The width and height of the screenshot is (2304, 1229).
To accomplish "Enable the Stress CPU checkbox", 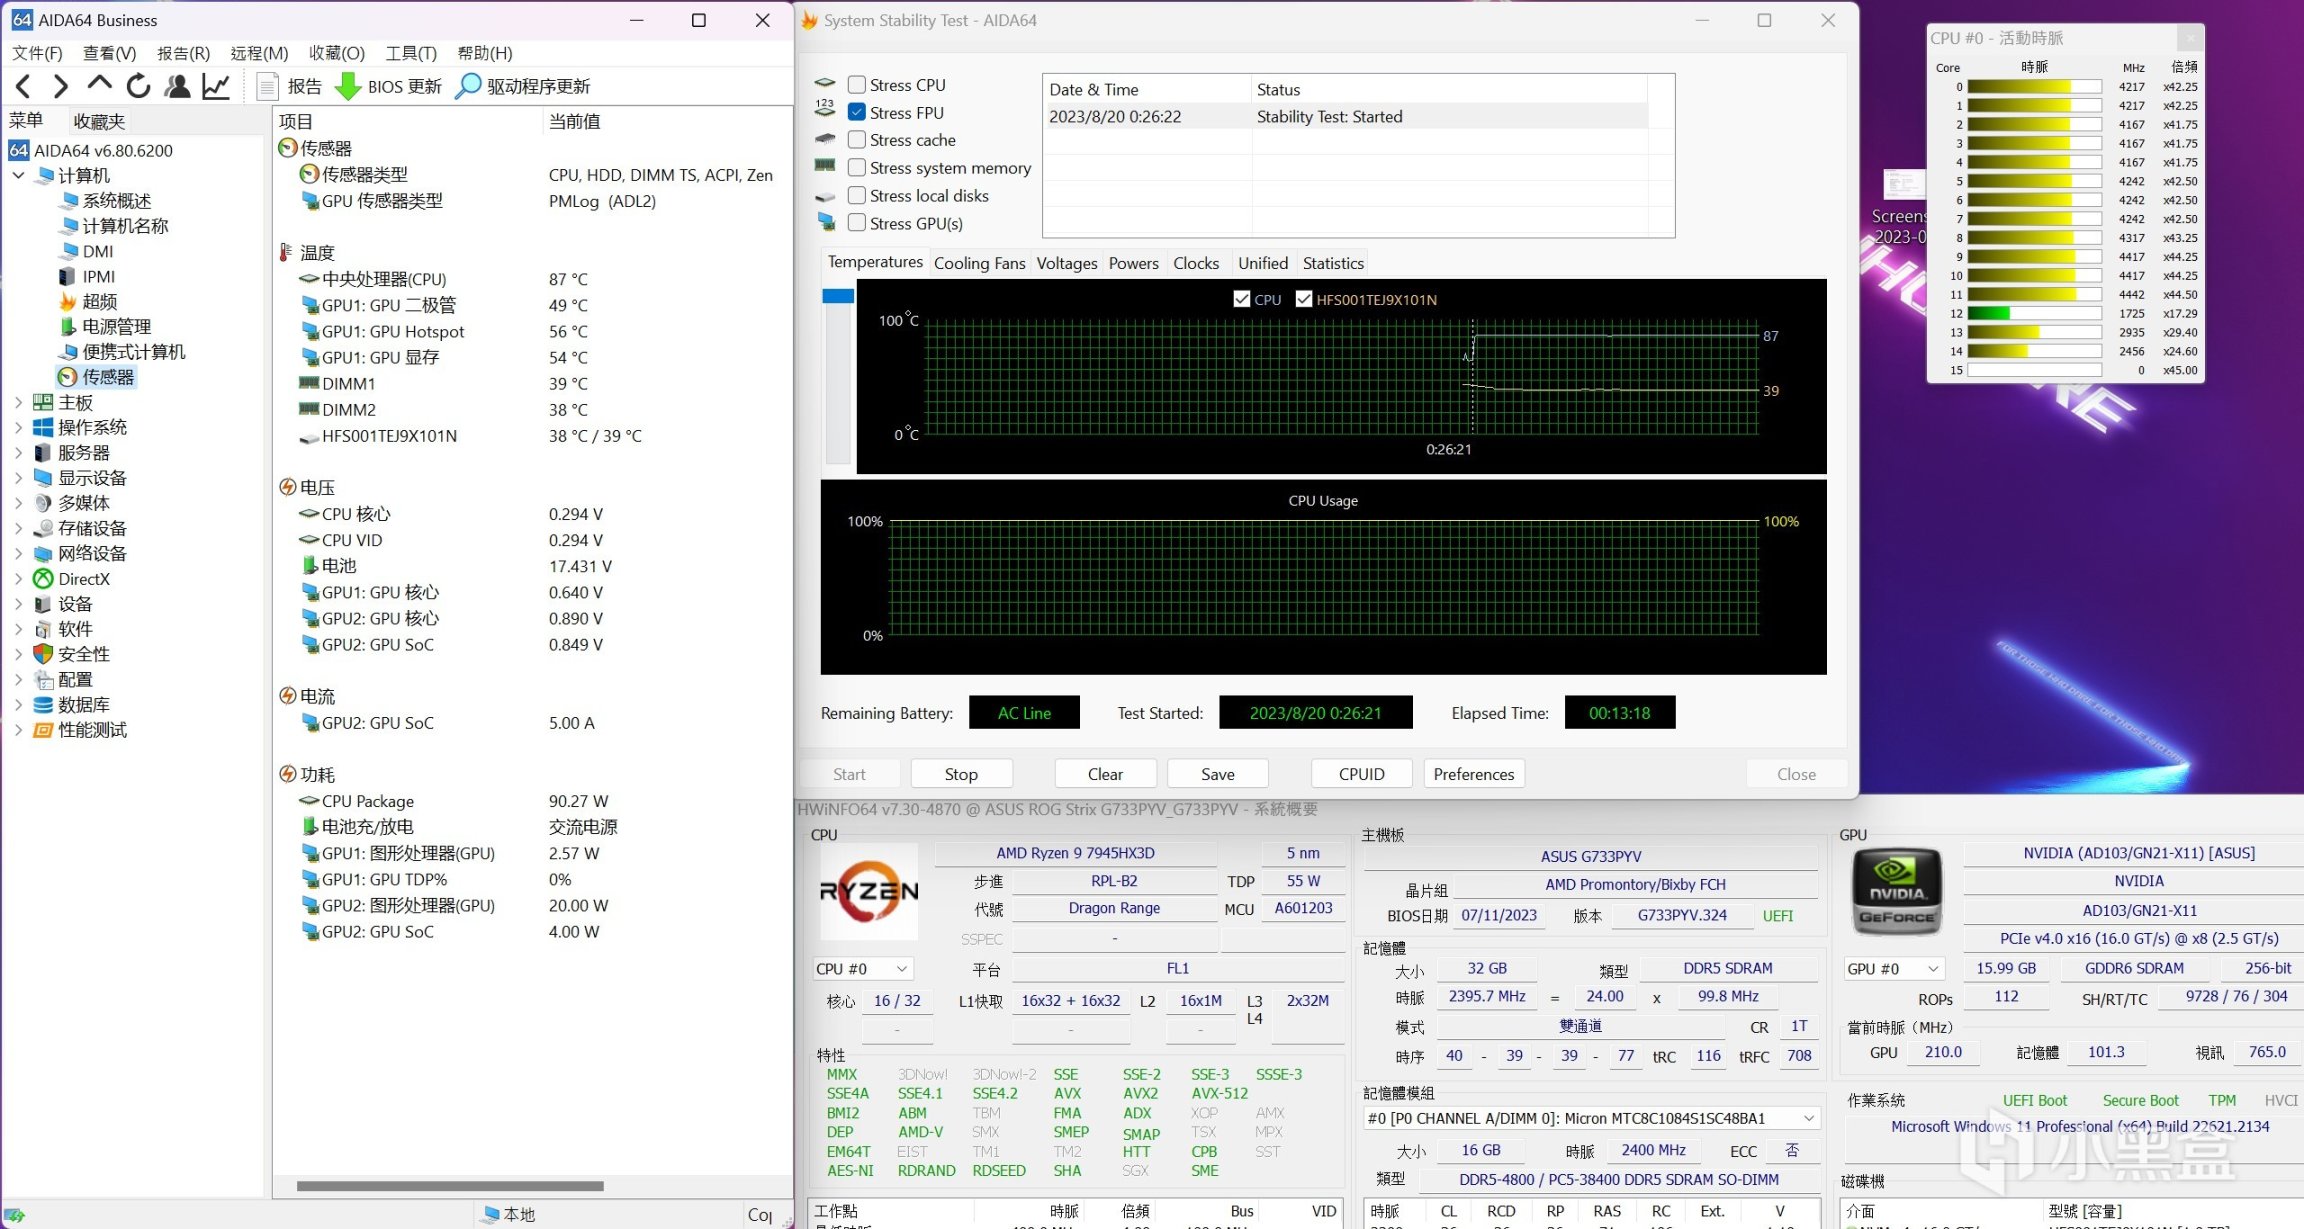I will click(857, 85).
